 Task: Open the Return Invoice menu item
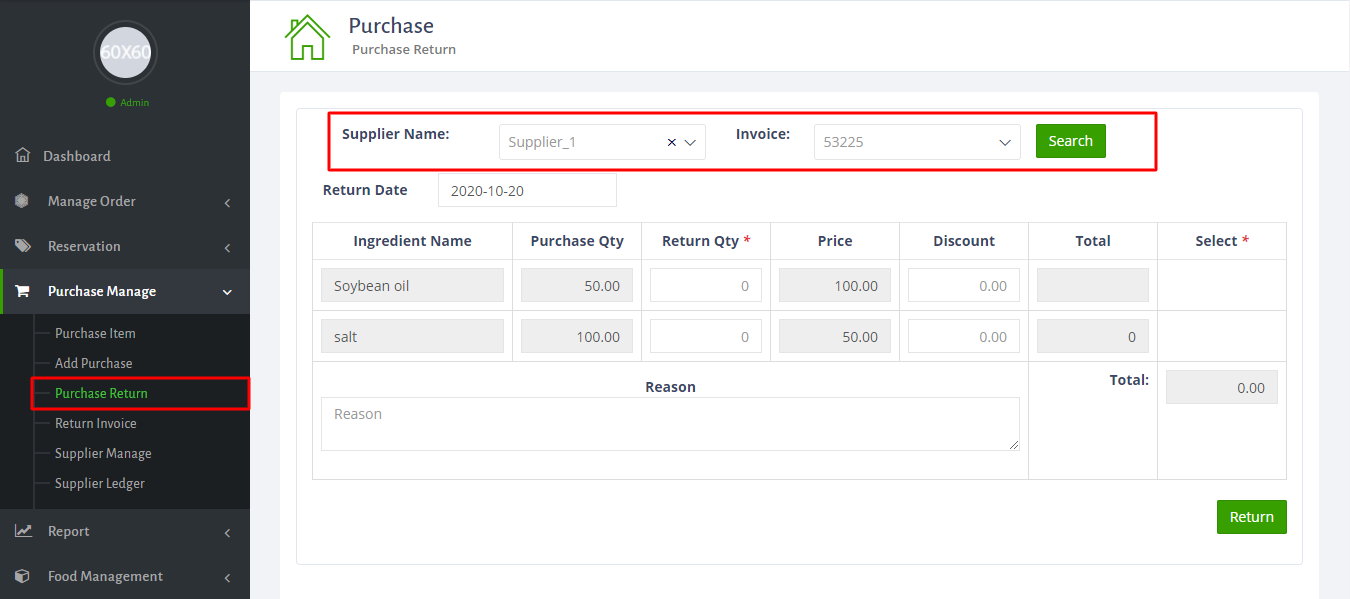[95, 423]
